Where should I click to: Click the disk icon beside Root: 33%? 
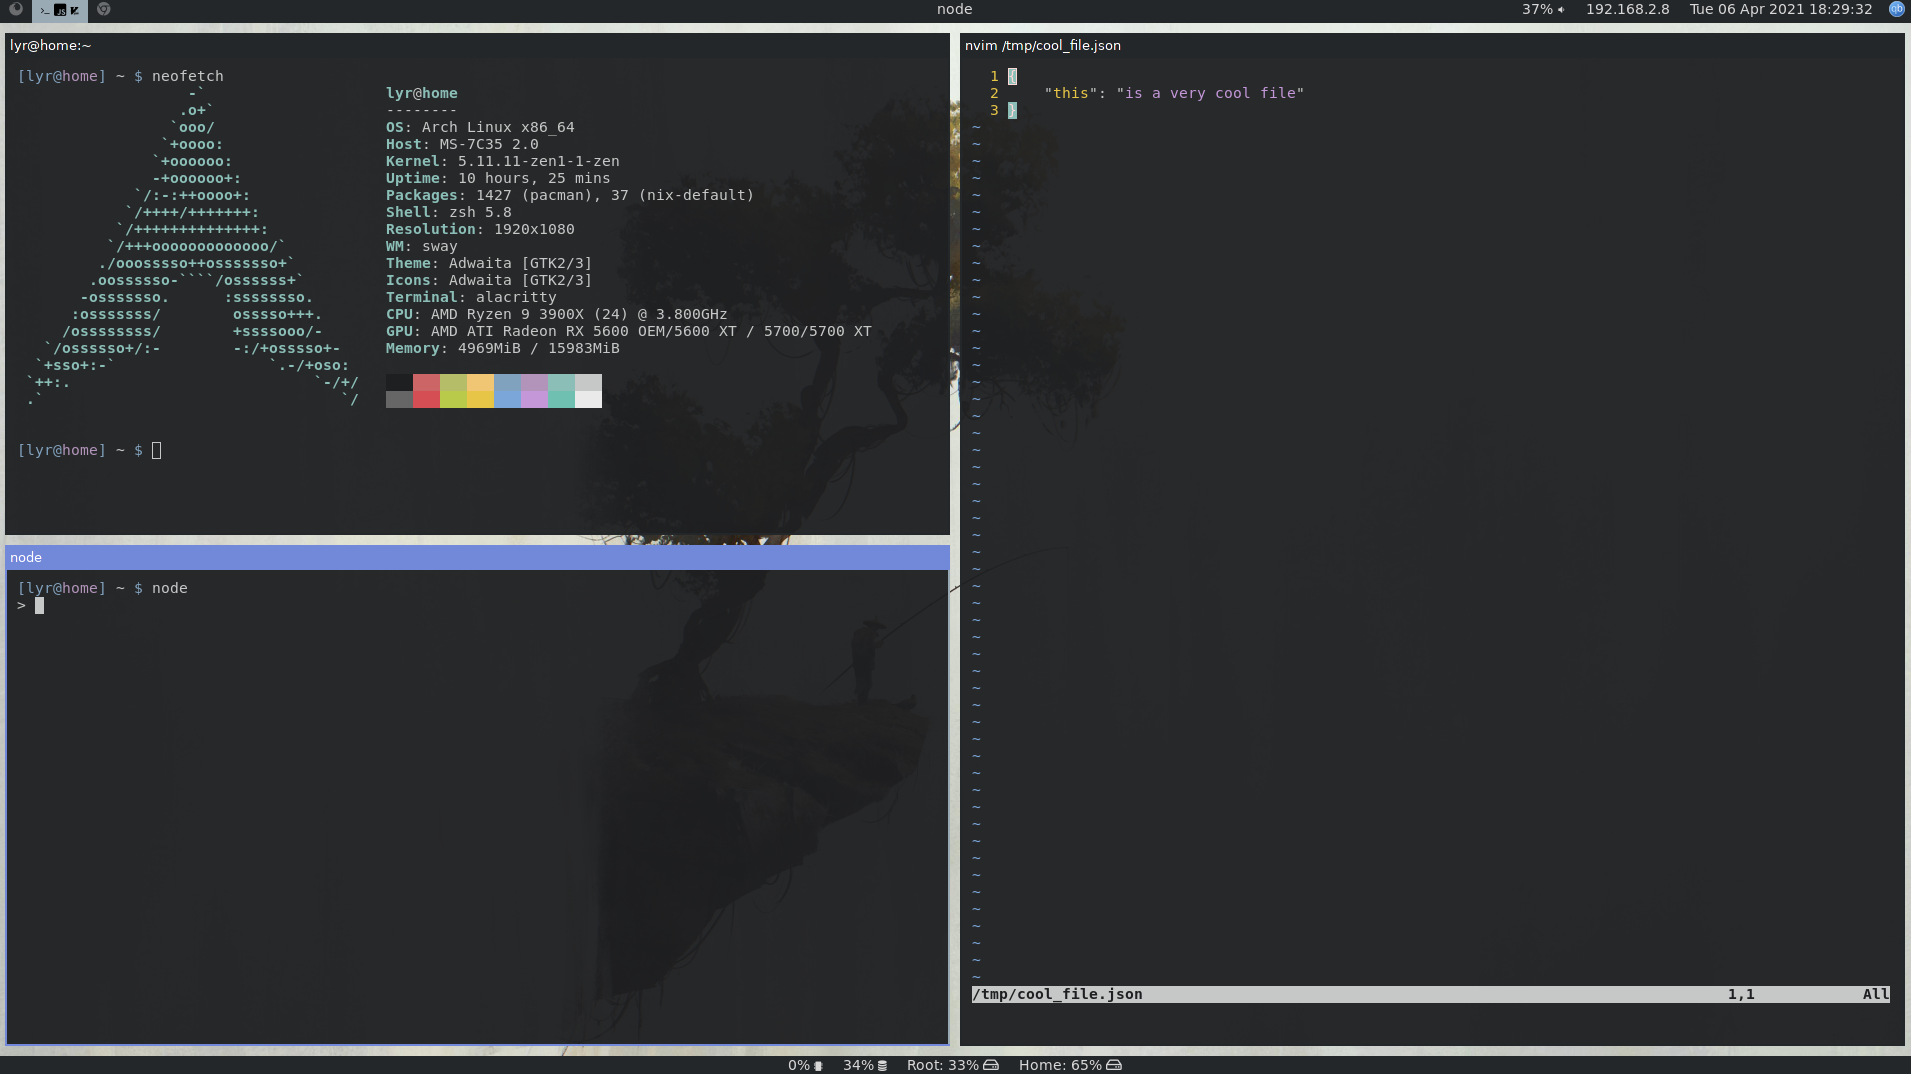[991, 1065]
